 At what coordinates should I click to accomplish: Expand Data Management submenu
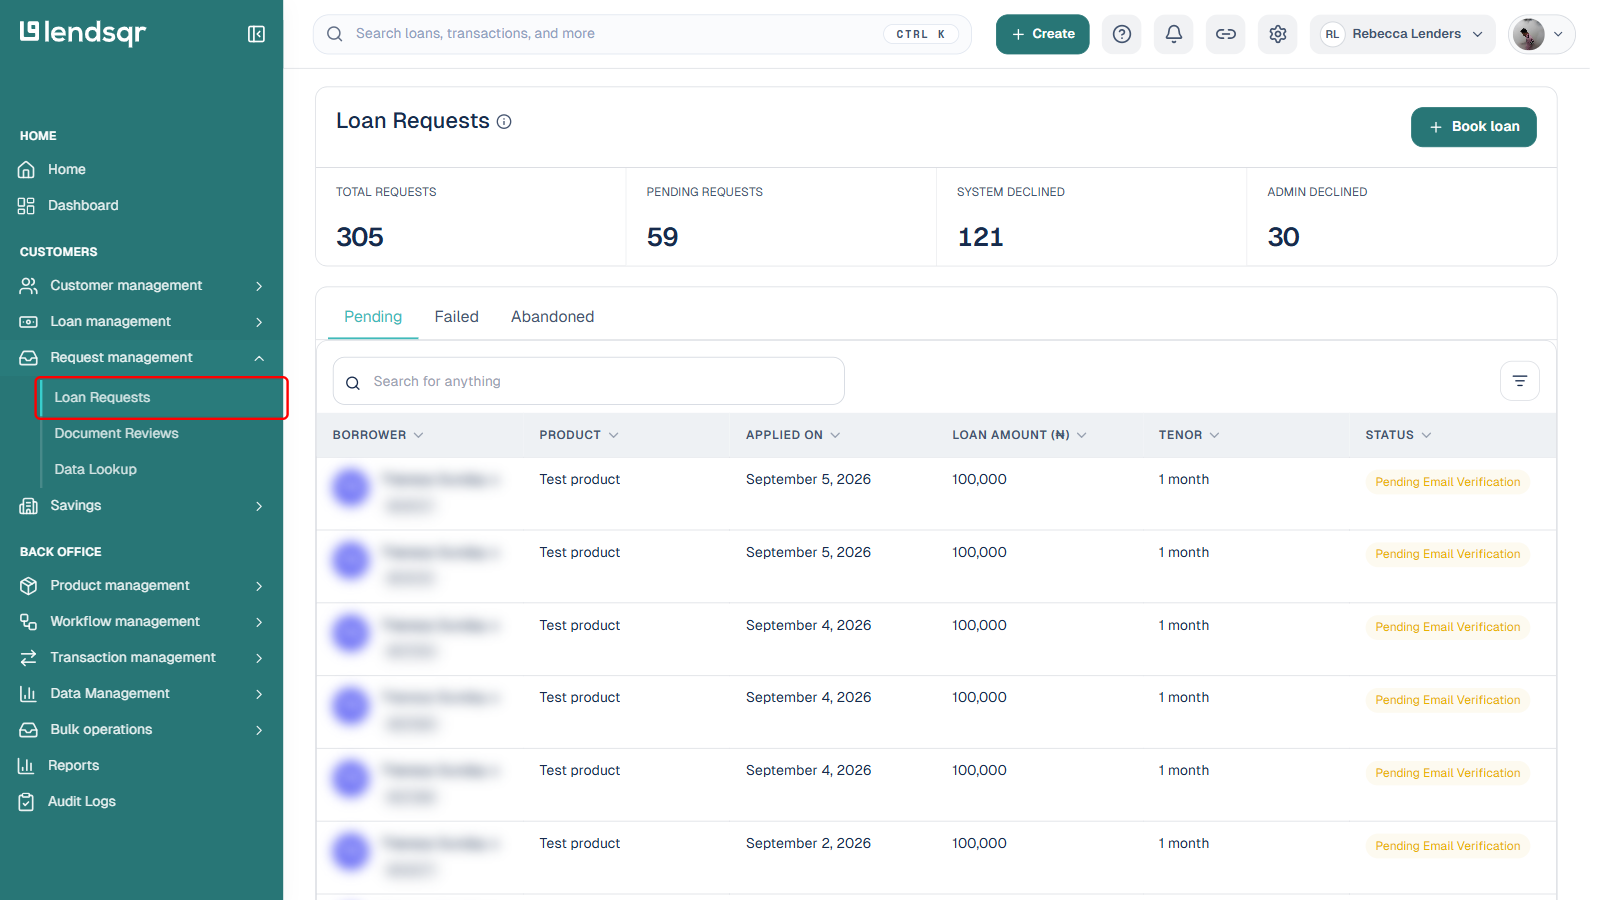[x=259, y=694]
